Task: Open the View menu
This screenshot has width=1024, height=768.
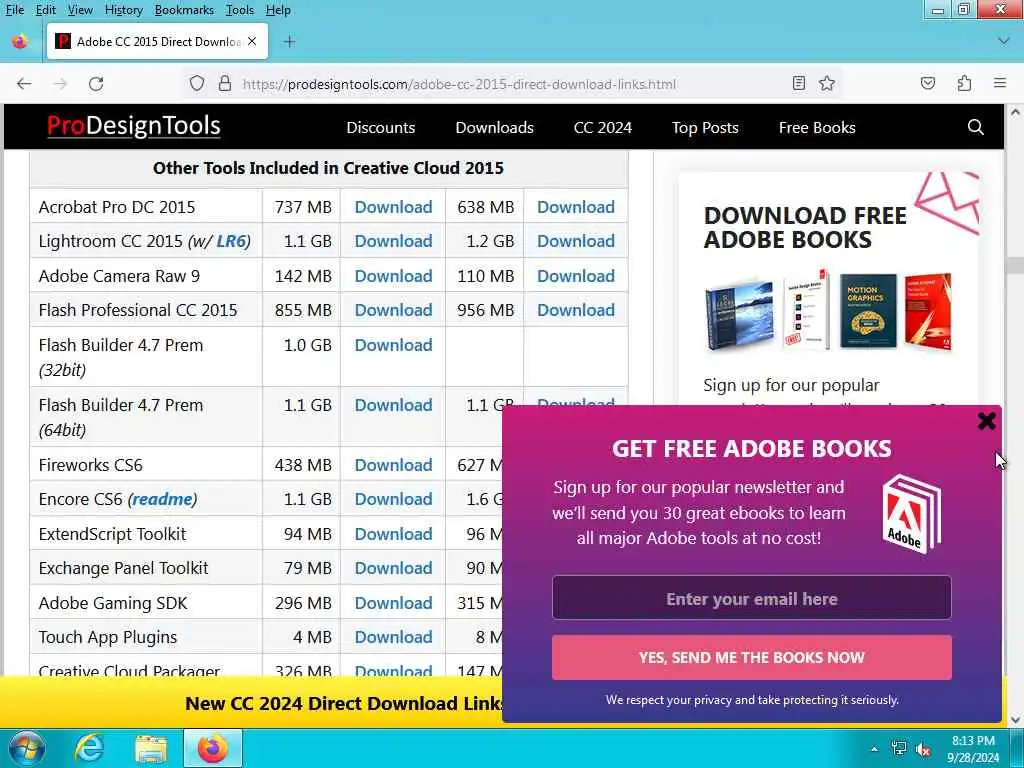Action: [x=80, y=10]
